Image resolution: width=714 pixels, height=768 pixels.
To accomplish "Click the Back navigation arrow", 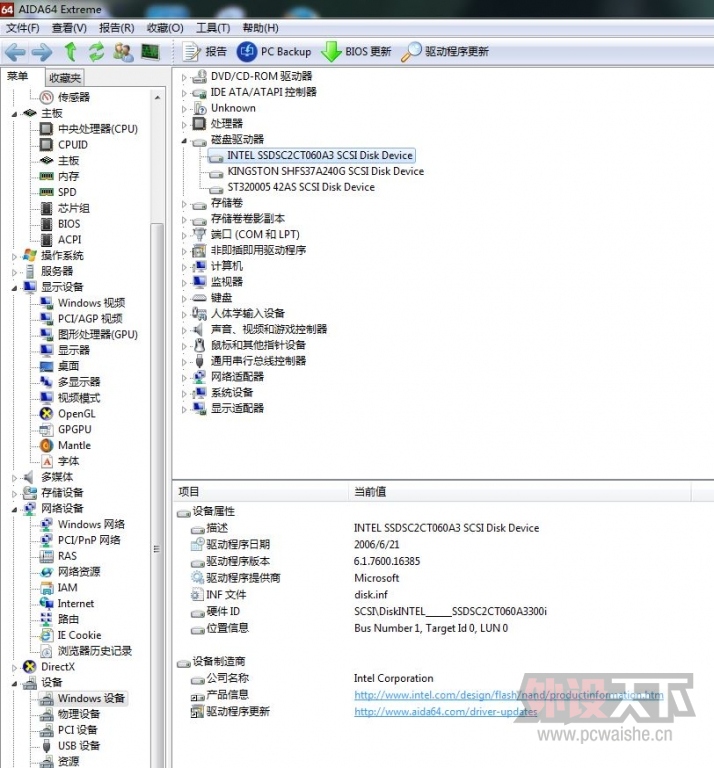I will pos(15,51).
